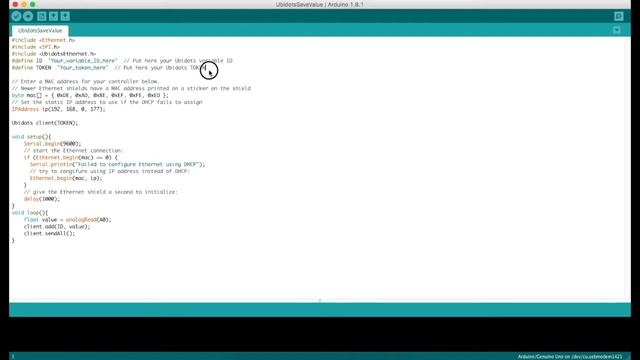Viewport: 640px width, 360px height.
Task: Click the client.sendAll(); line
Action: click(49, 234)
